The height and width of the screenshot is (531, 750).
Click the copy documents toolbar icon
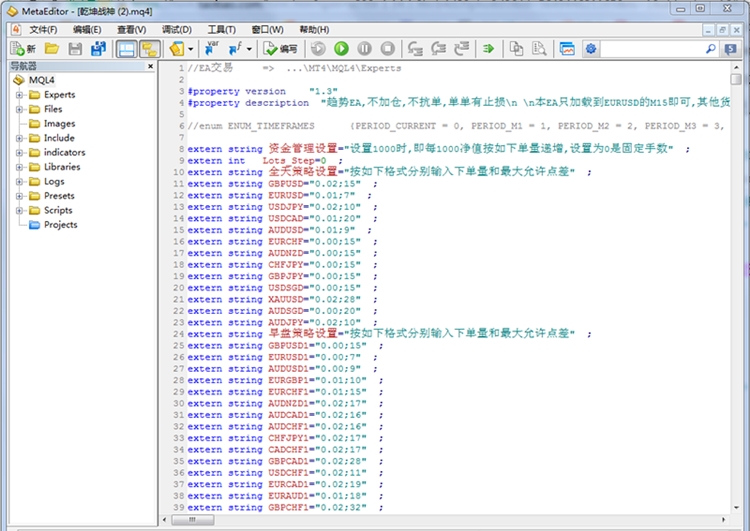click(516, 49)
